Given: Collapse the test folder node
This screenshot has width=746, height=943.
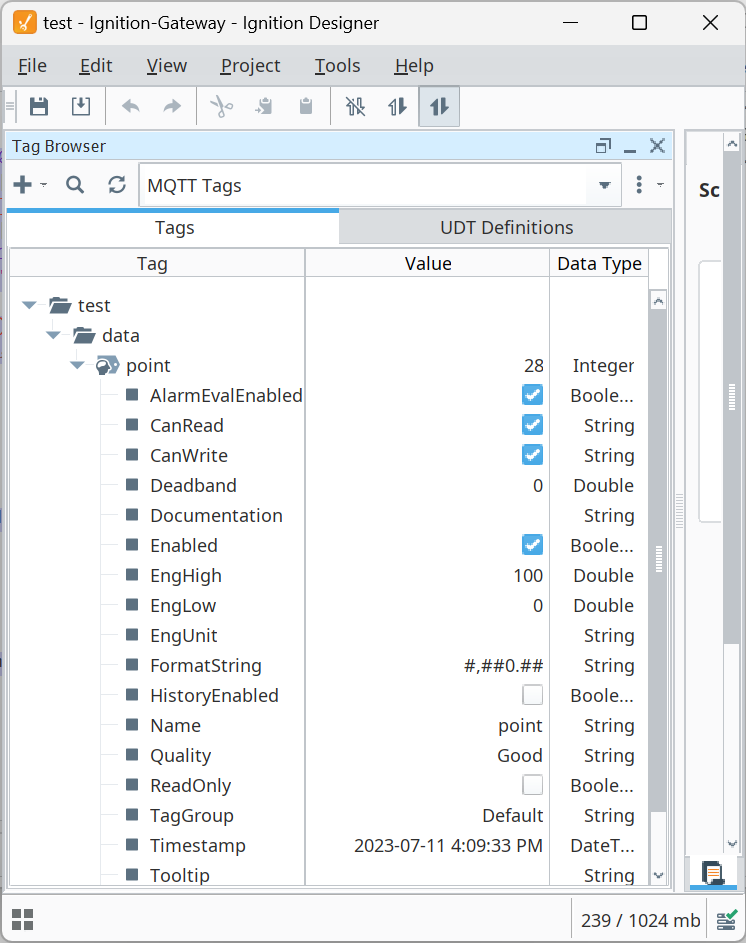Looking at the screenshot, I should (x=29, y=305).
